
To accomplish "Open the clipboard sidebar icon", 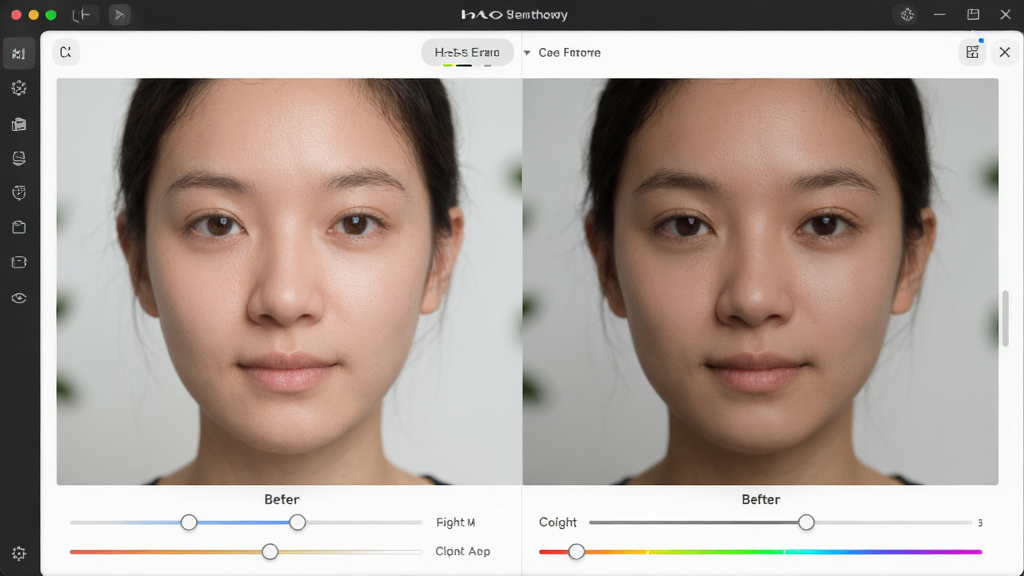I will (19, 227).
